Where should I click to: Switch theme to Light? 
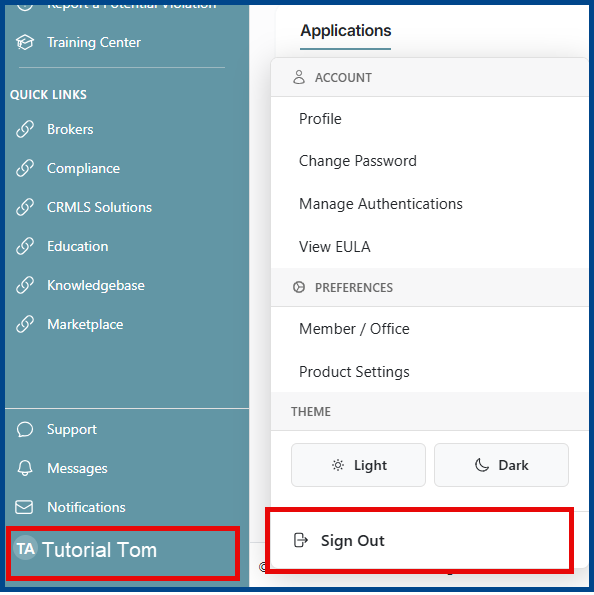pos(358,465)
